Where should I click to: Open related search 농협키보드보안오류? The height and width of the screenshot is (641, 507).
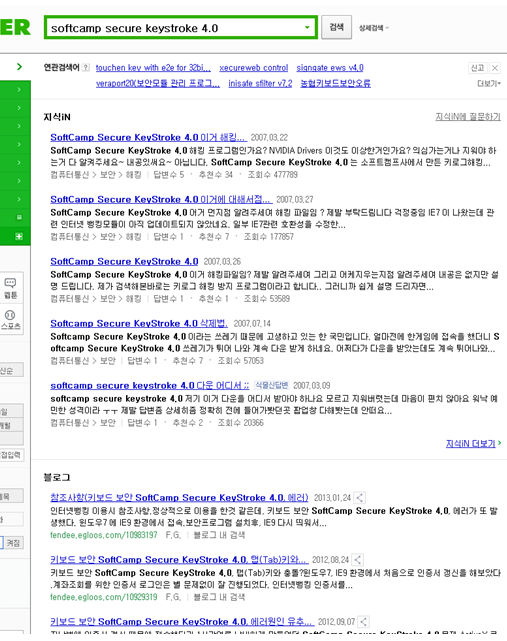coord(335,83)
